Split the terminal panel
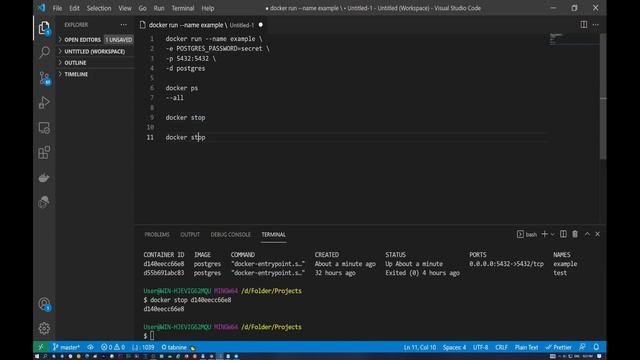Viewport: 640px width, 360px height. tap(563, 234)
